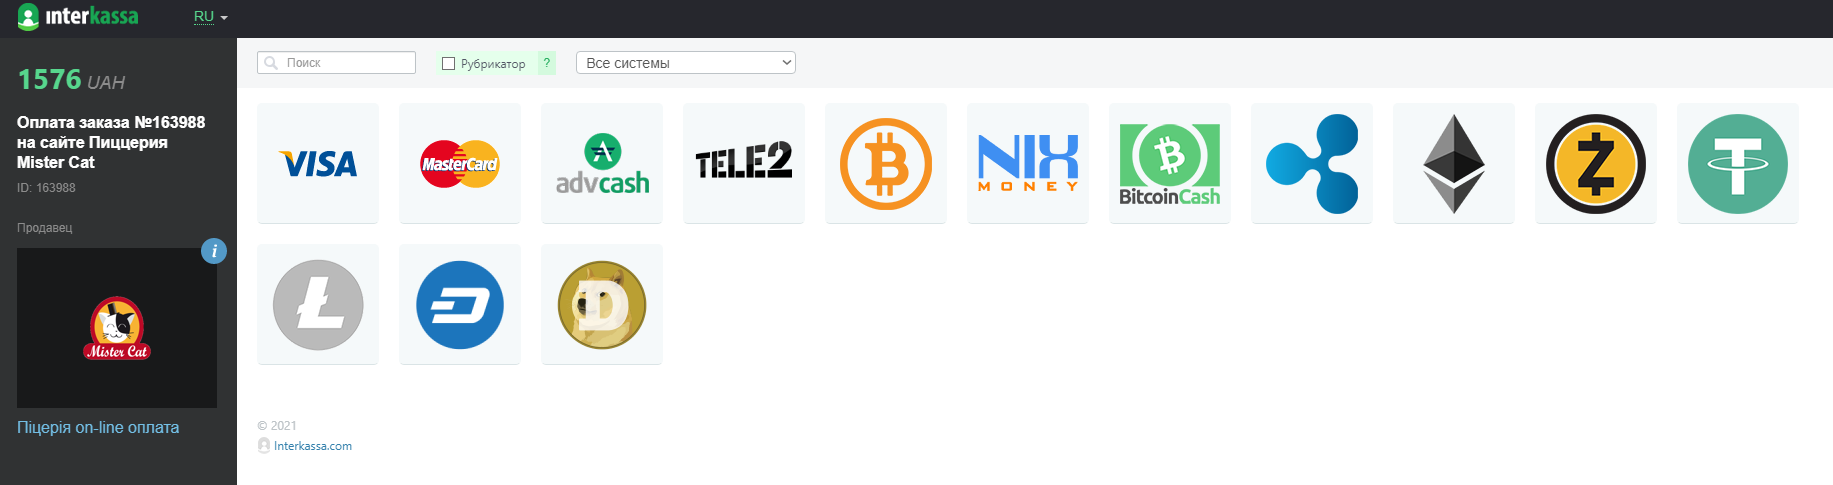Enable the Рубрикатор checkbox

(x=449, y=63)
